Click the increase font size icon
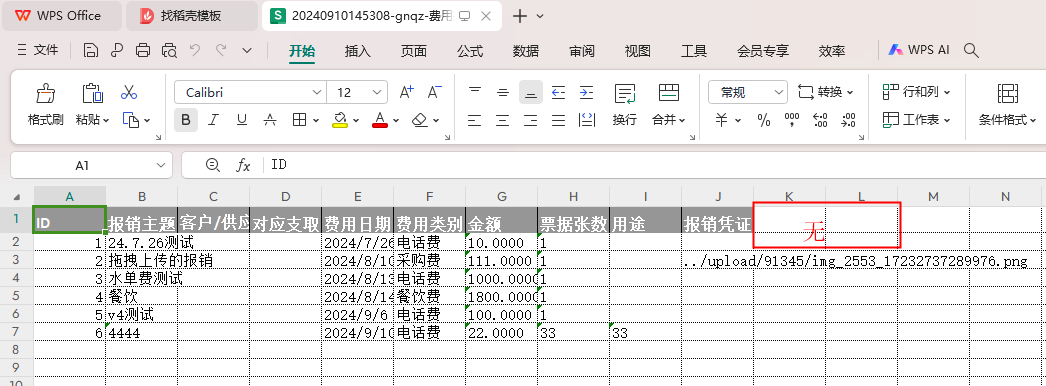Viewport: 1046px width, 386px height. (406, 92)
